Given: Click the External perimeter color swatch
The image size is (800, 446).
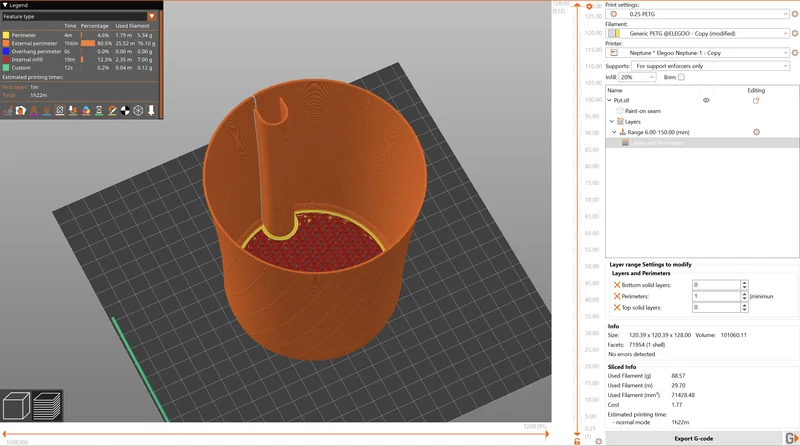Looking at the screenshot, I should click(x=6, y=43).
